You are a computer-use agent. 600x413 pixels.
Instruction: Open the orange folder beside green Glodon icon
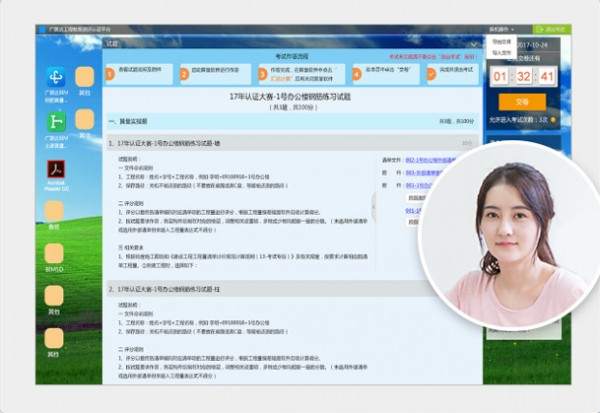click(x=84, y=121)
